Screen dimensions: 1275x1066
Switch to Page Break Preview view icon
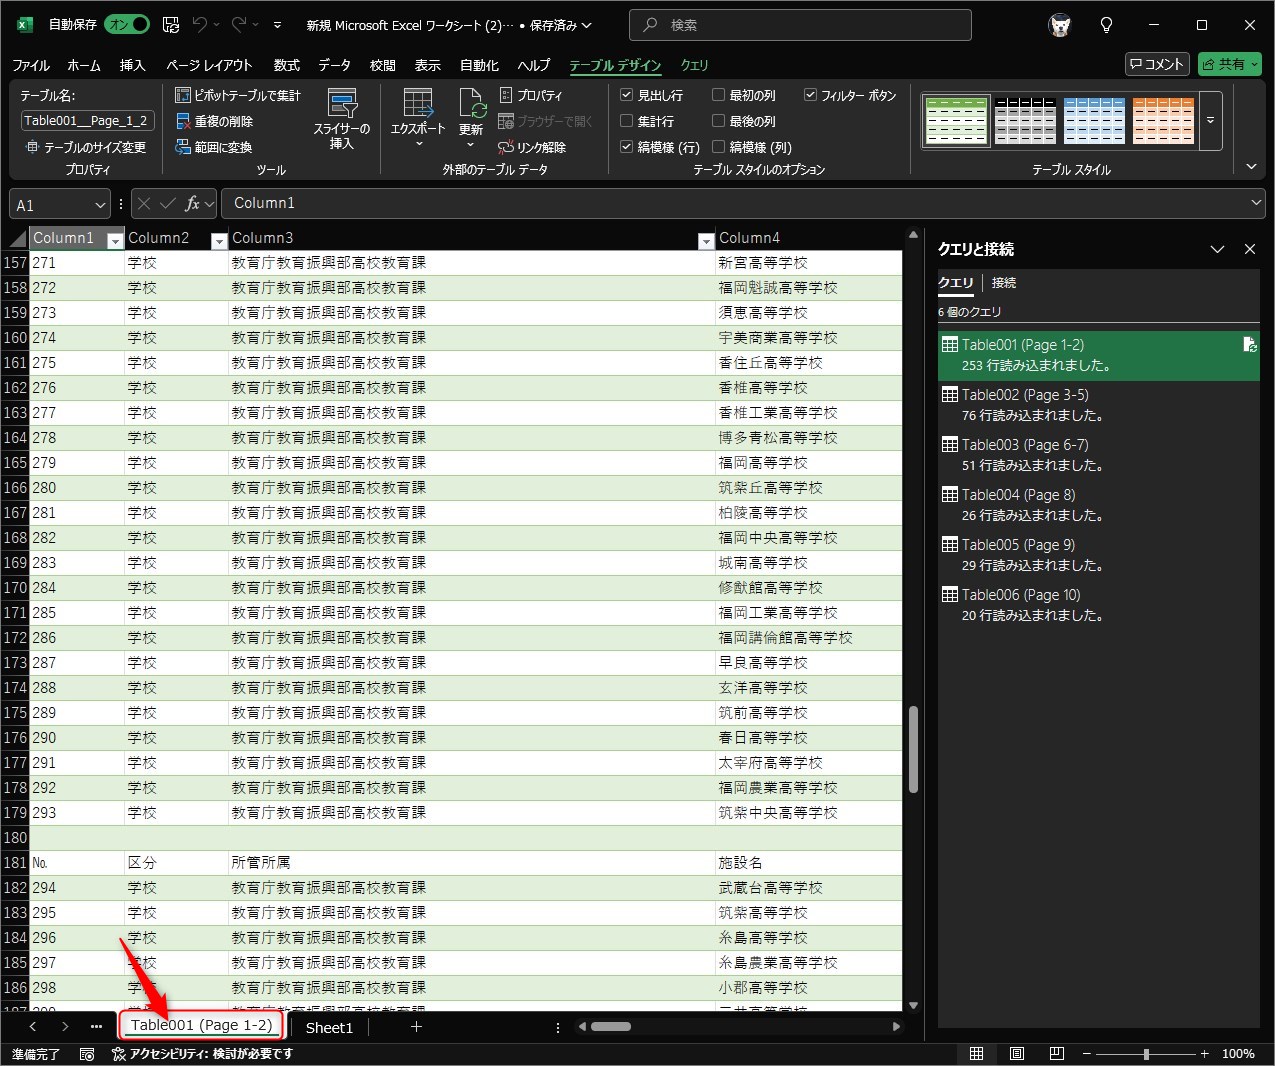[x=1056, y=1054]
